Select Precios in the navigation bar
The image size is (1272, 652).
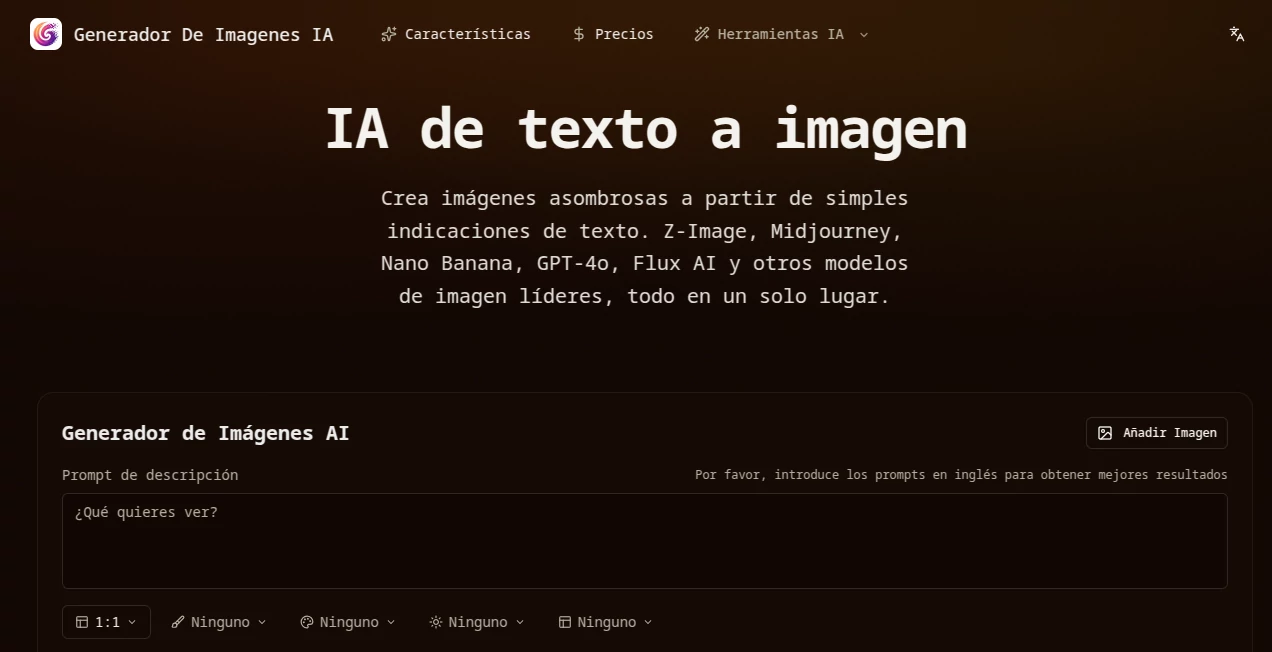point(612,33)
